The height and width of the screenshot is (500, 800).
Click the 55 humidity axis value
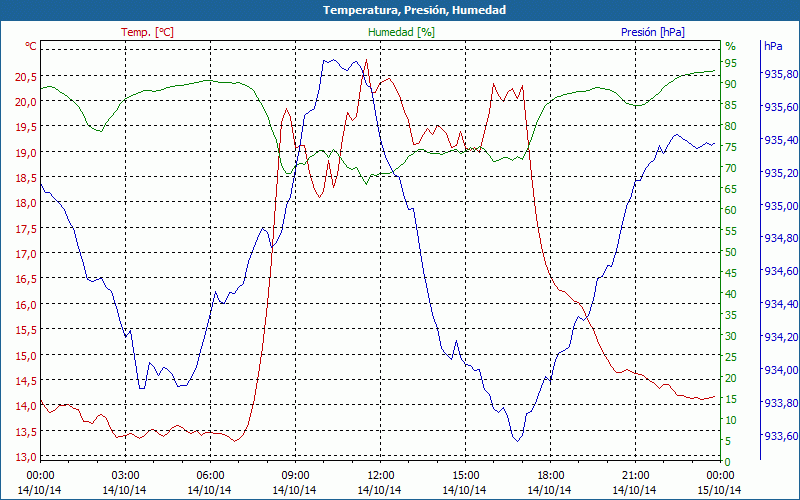tap(731, 231)
